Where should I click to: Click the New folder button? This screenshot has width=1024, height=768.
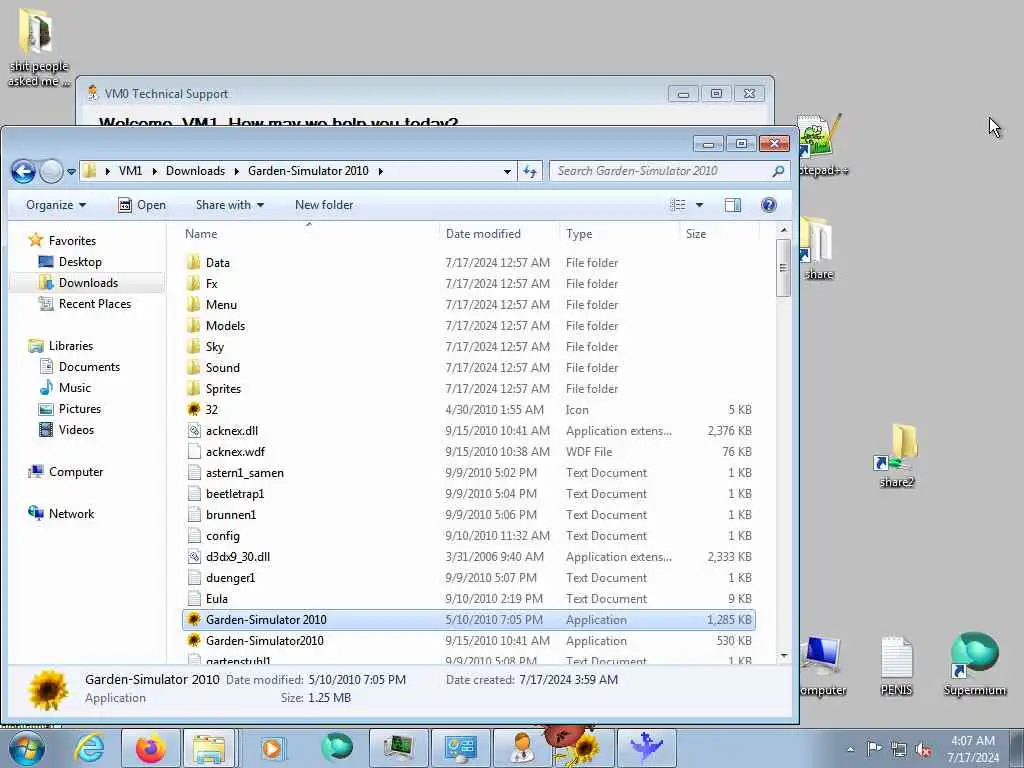tap(324, 205)
